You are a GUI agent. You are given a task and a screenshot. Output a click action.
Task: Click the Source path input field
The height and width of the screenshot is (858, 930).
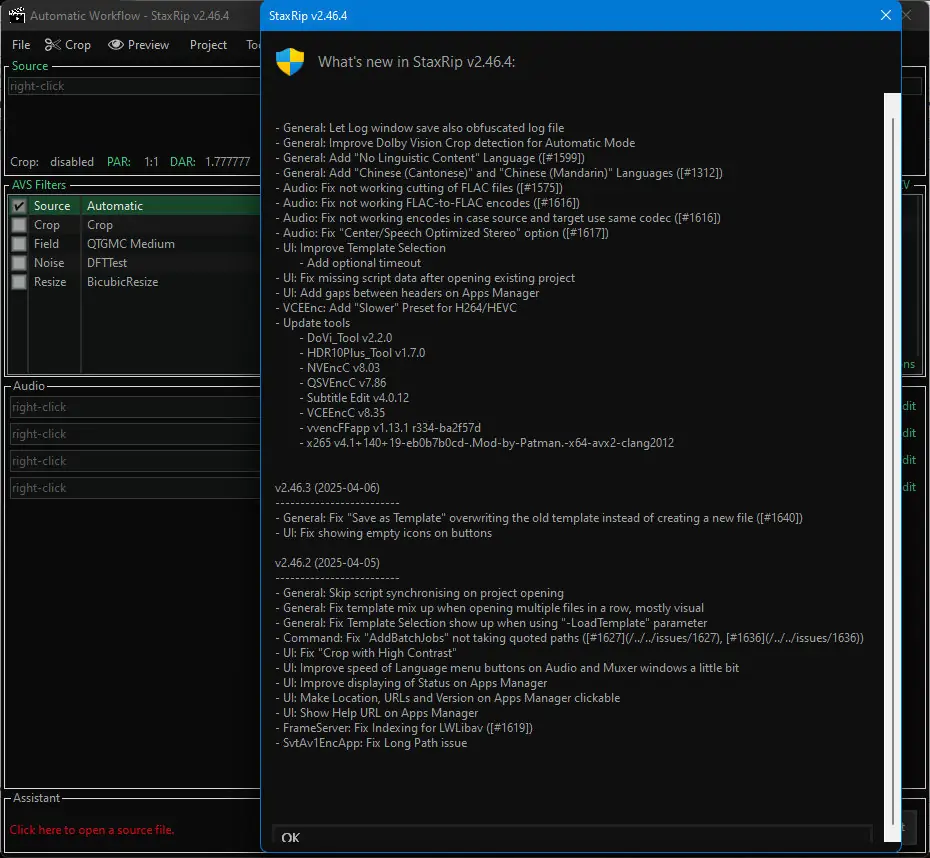click(135, 86)
